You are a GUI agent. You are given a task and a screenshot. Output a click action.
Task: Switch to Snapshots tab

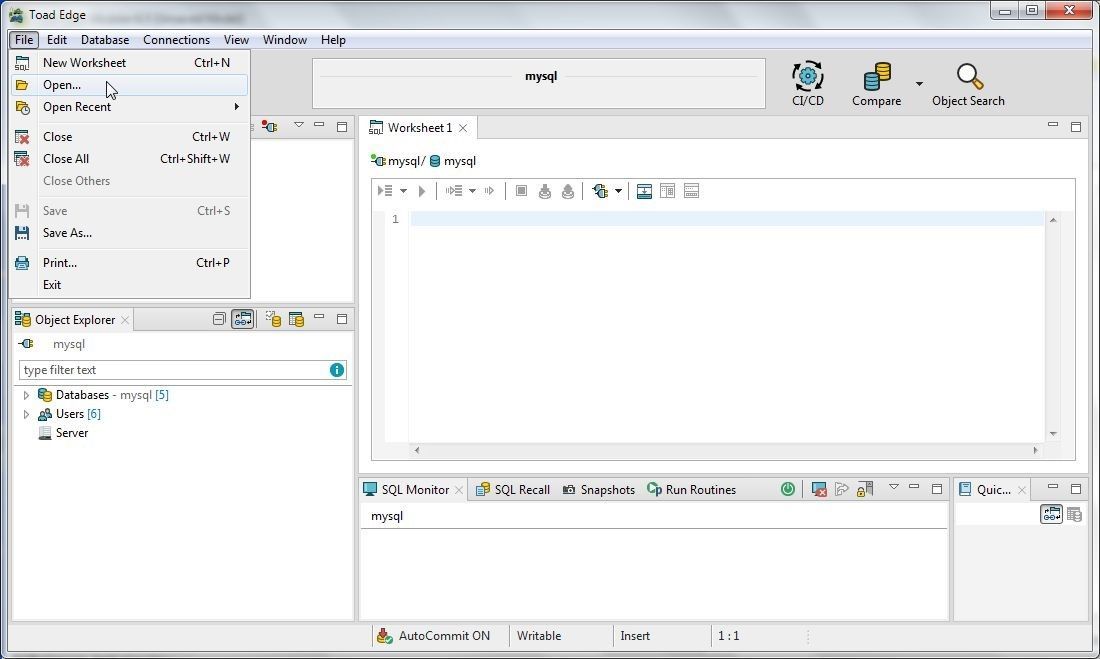click(x=598, y=490)
